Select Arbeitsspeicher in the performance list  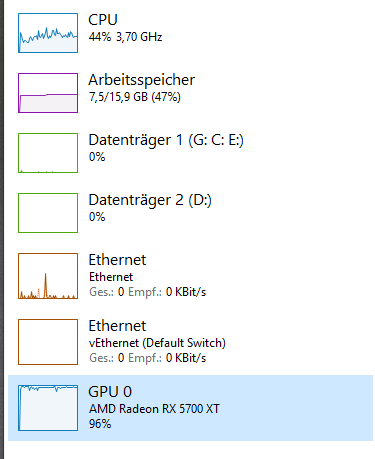click(141, 80)
